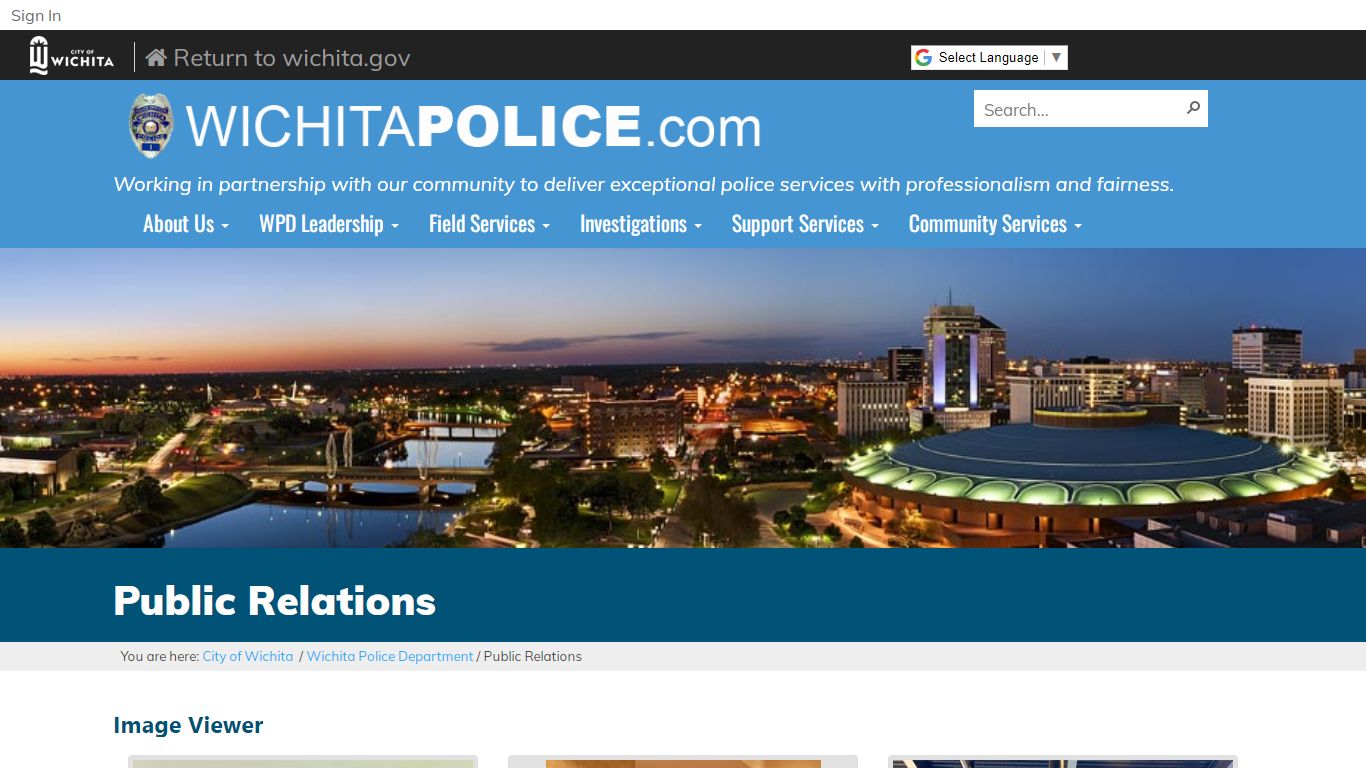The height and width of the screenshot is (768, 1366).
Task: Click the department mission tagline text
Action: [x=644, y=184]
